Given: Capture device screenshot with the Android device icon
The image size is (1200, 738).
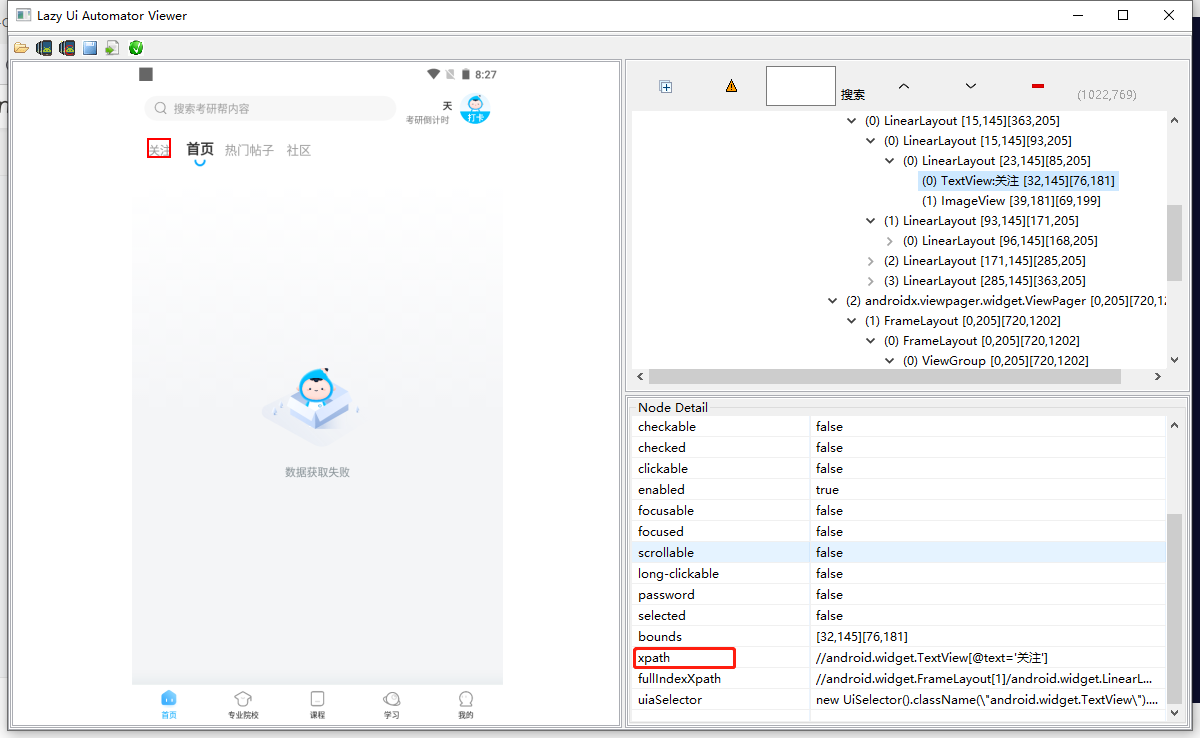Looking at the screenshot, I should [x=43, y=47].
